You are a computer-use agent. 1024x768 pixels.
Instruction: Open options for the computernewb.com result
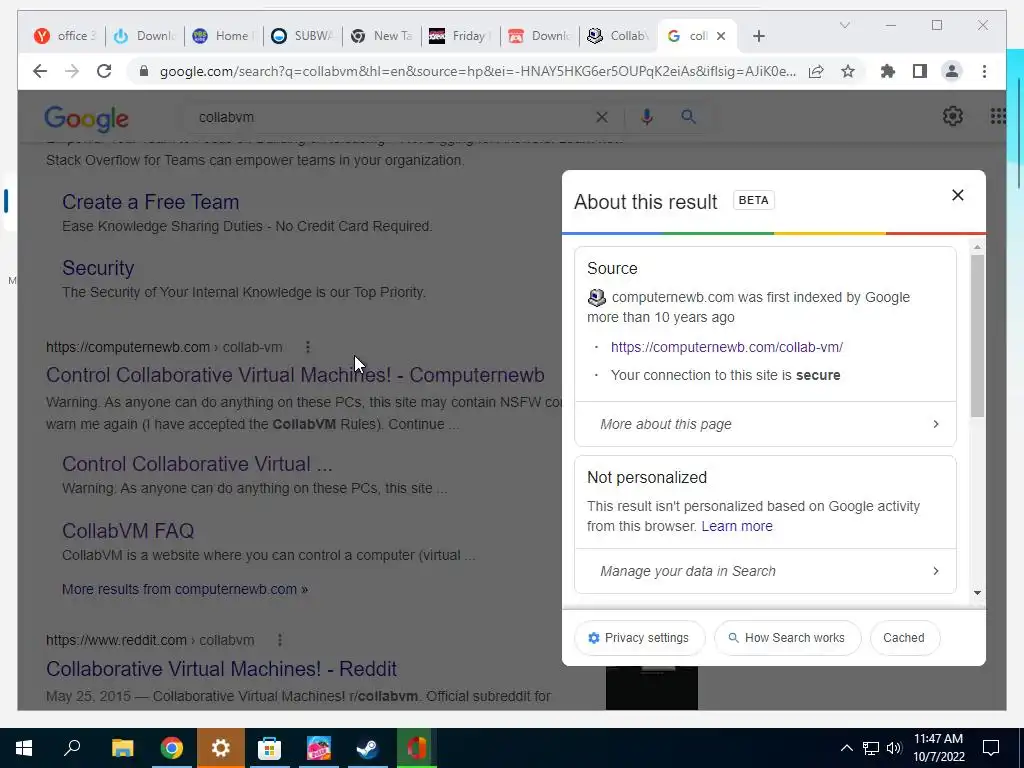pyautogui.click(x=308, y=347)
